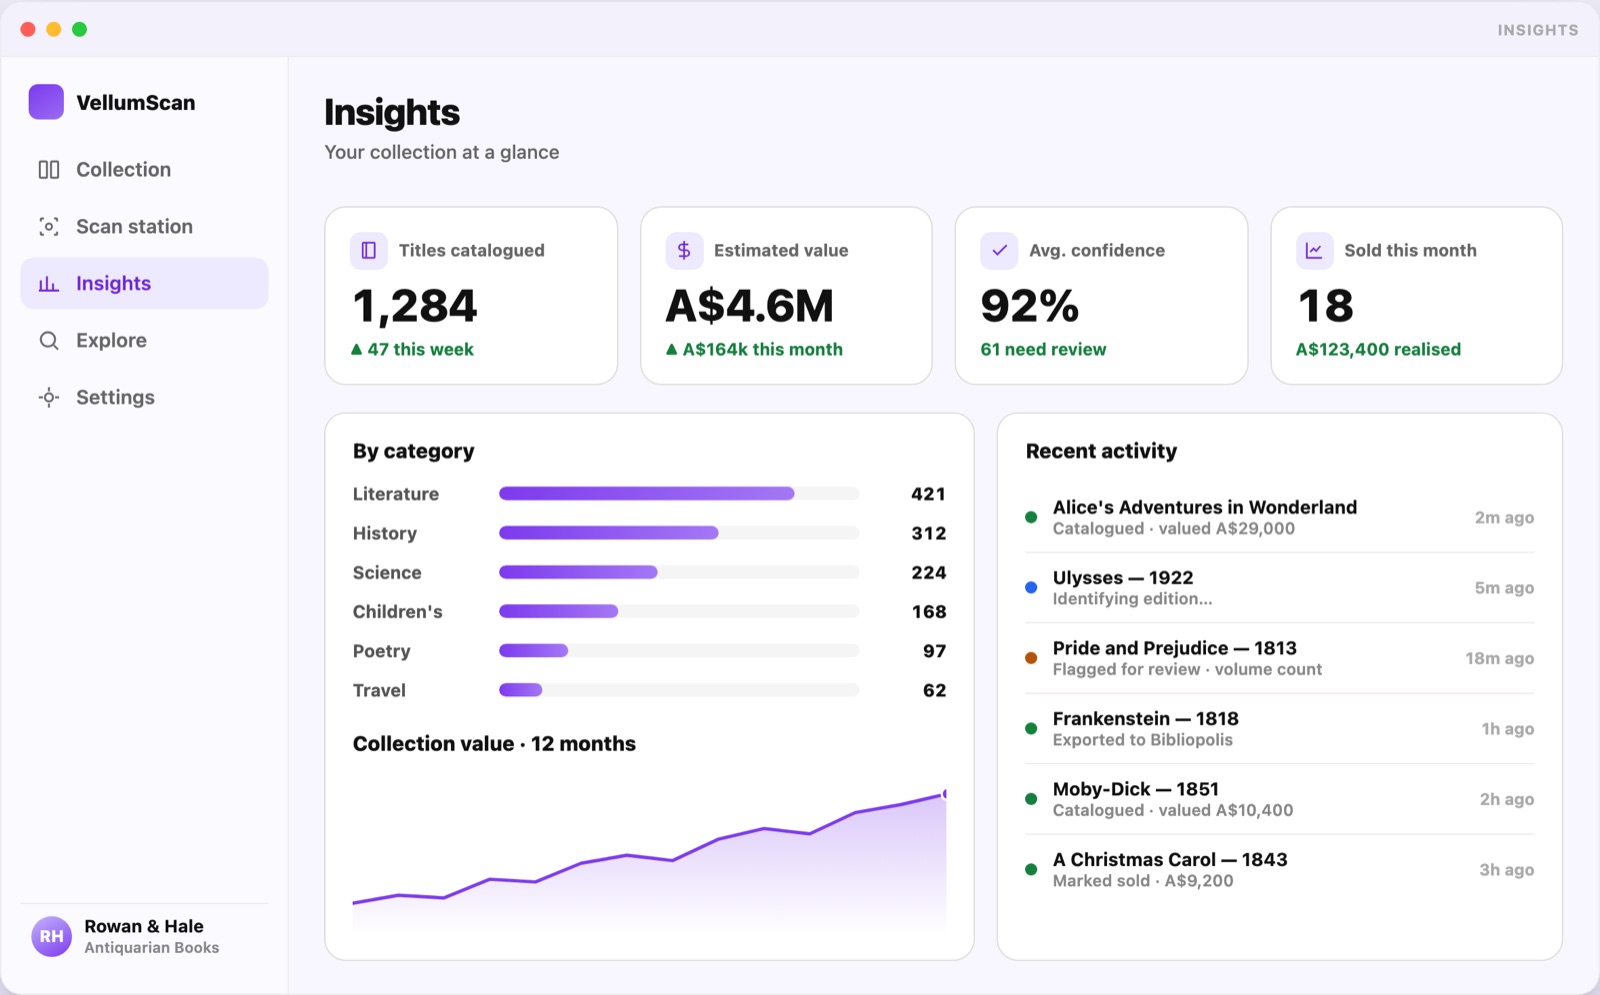This screenshot has height=995, width=1600.
Task: Open the Frankenstein — 1818 activity row
Action: click(x=1280, y=729)
